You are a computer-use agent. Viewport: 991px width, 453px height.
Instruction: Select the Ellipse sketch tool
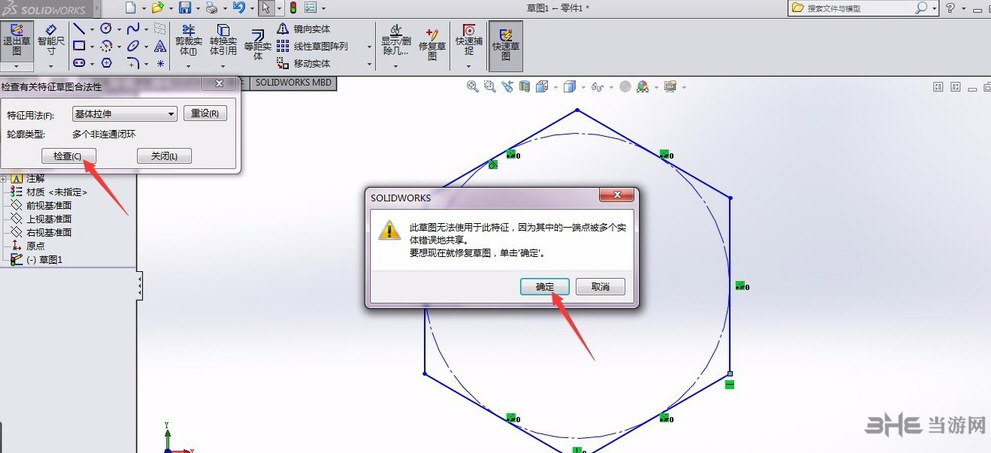[x=133, y=46]
